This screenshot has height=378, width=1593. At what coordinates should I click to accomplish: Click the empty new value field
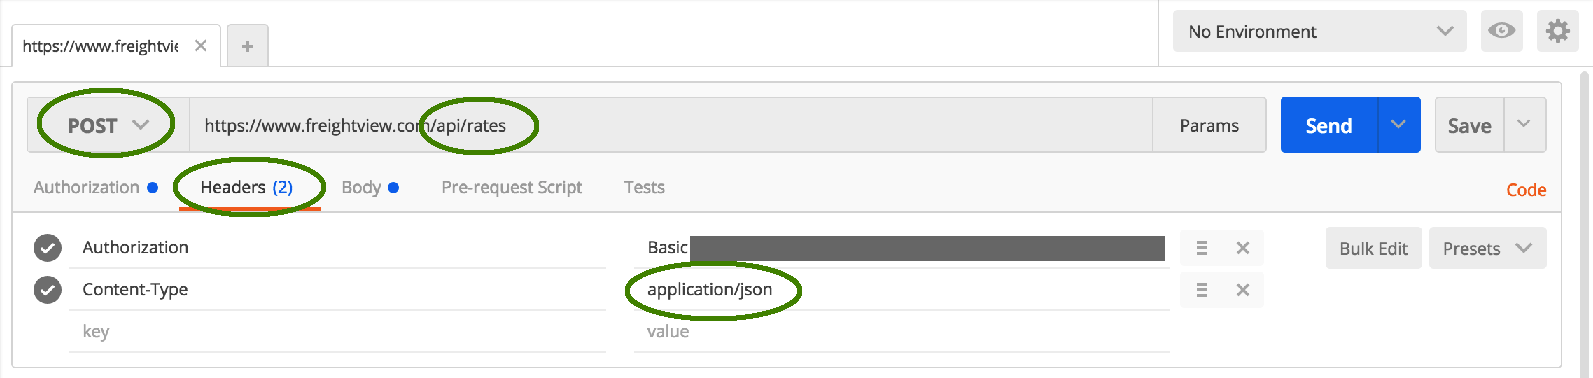click(x=901, y=331)
